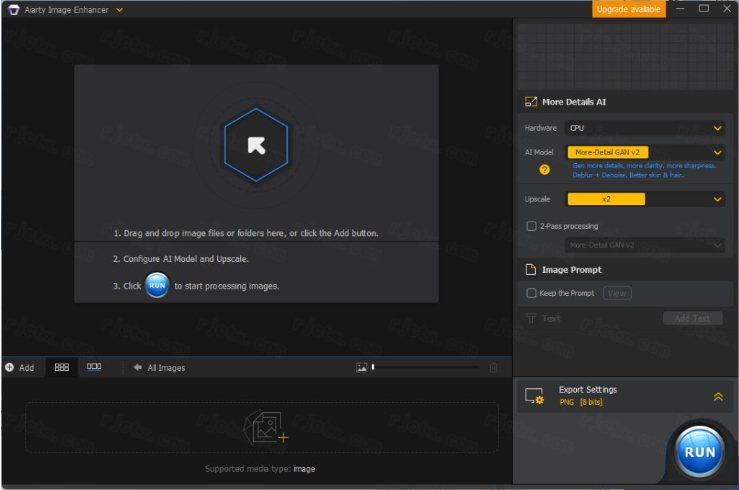Expand the Export Settings panel chevrons
The image size is (739, 490).
[718, 396]
